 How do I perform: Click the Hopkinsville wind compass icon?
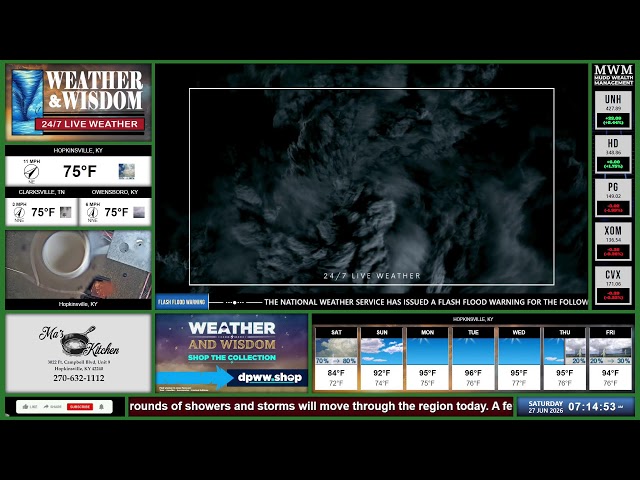[31, 172]
